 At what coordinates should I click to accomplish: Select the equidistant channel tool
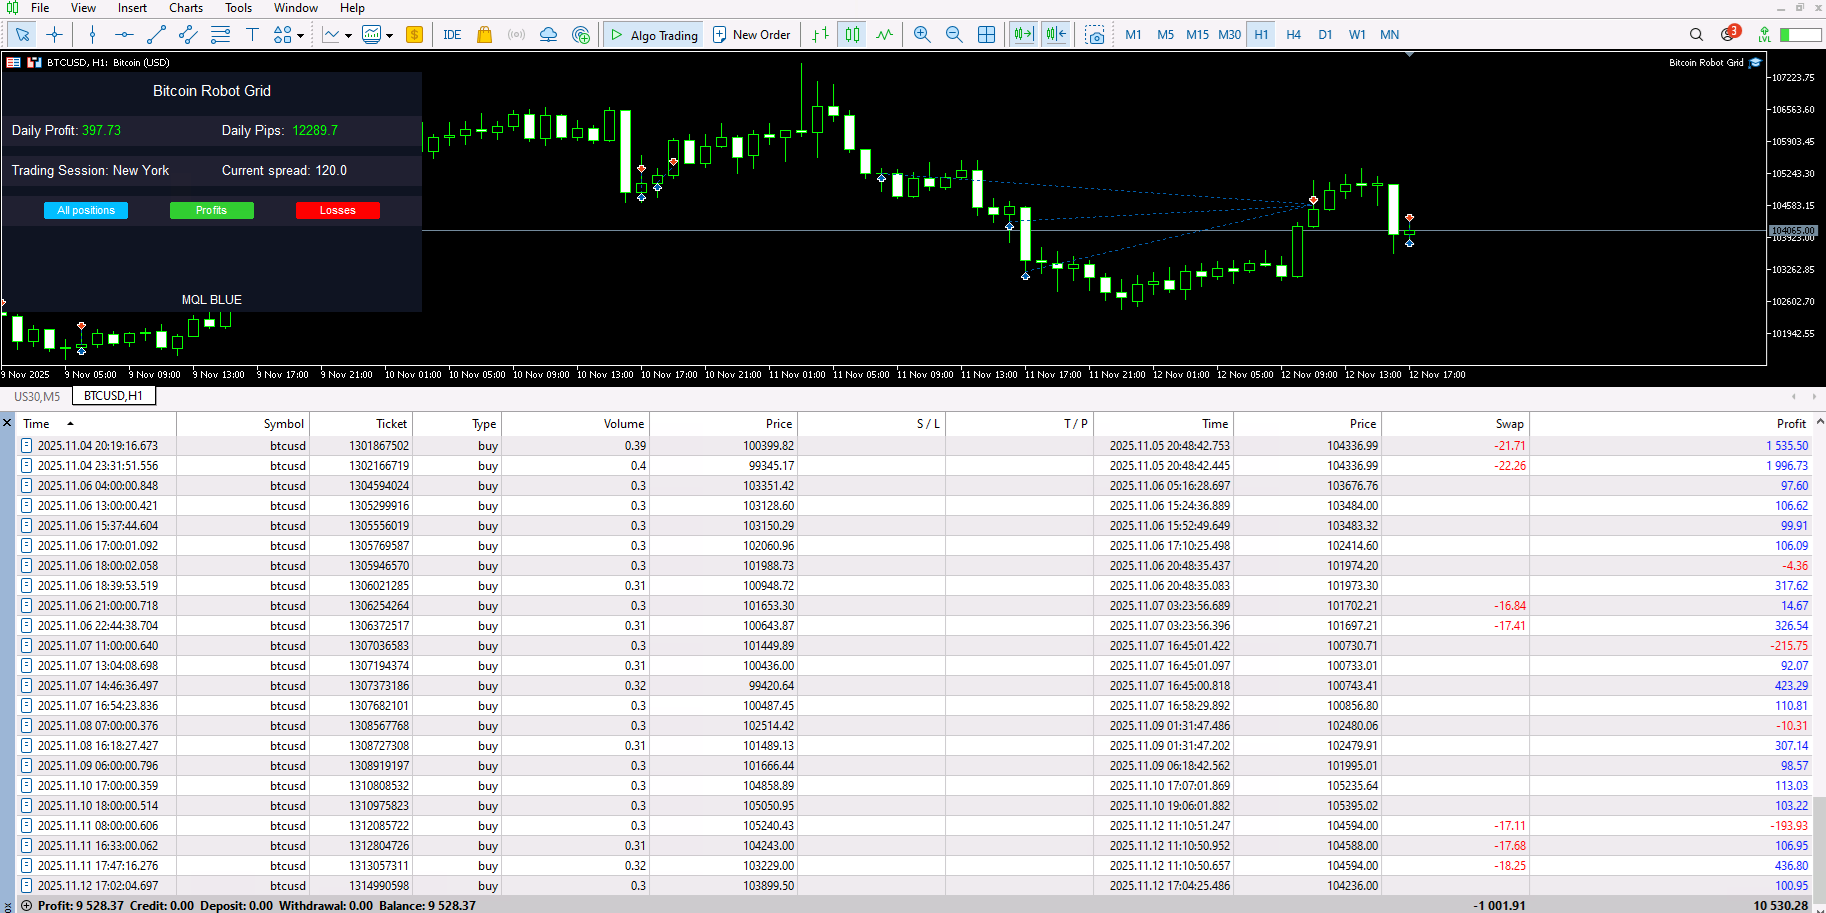coord(188,35)
